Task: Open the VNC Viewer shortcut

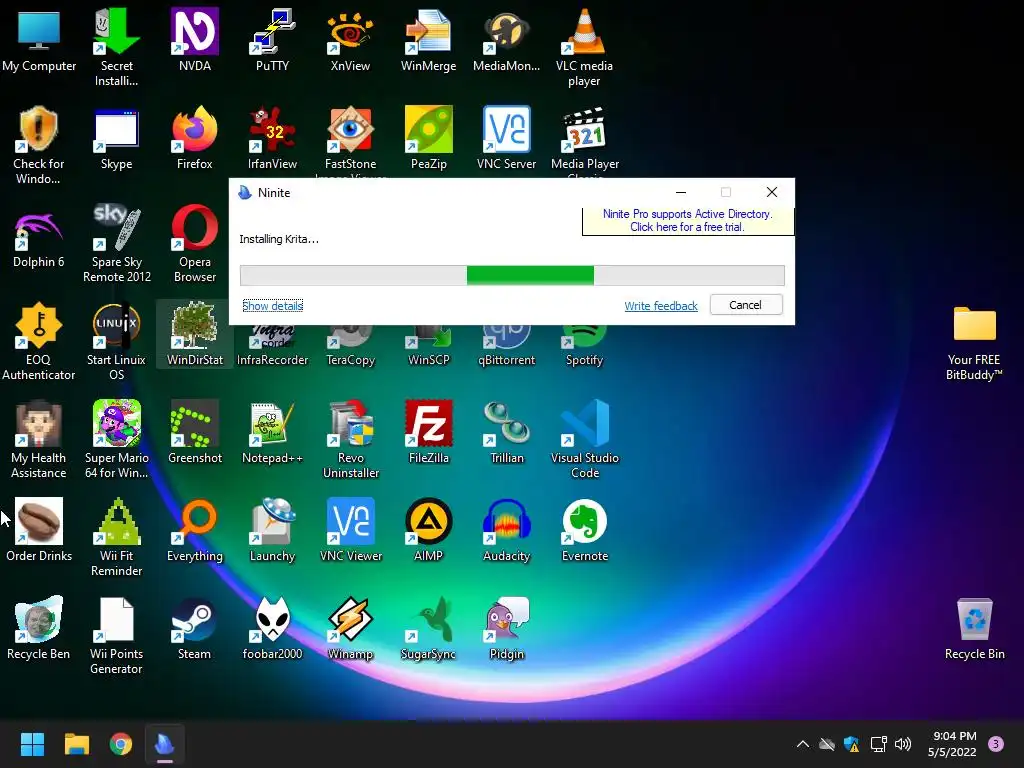Action: [351, 530]
